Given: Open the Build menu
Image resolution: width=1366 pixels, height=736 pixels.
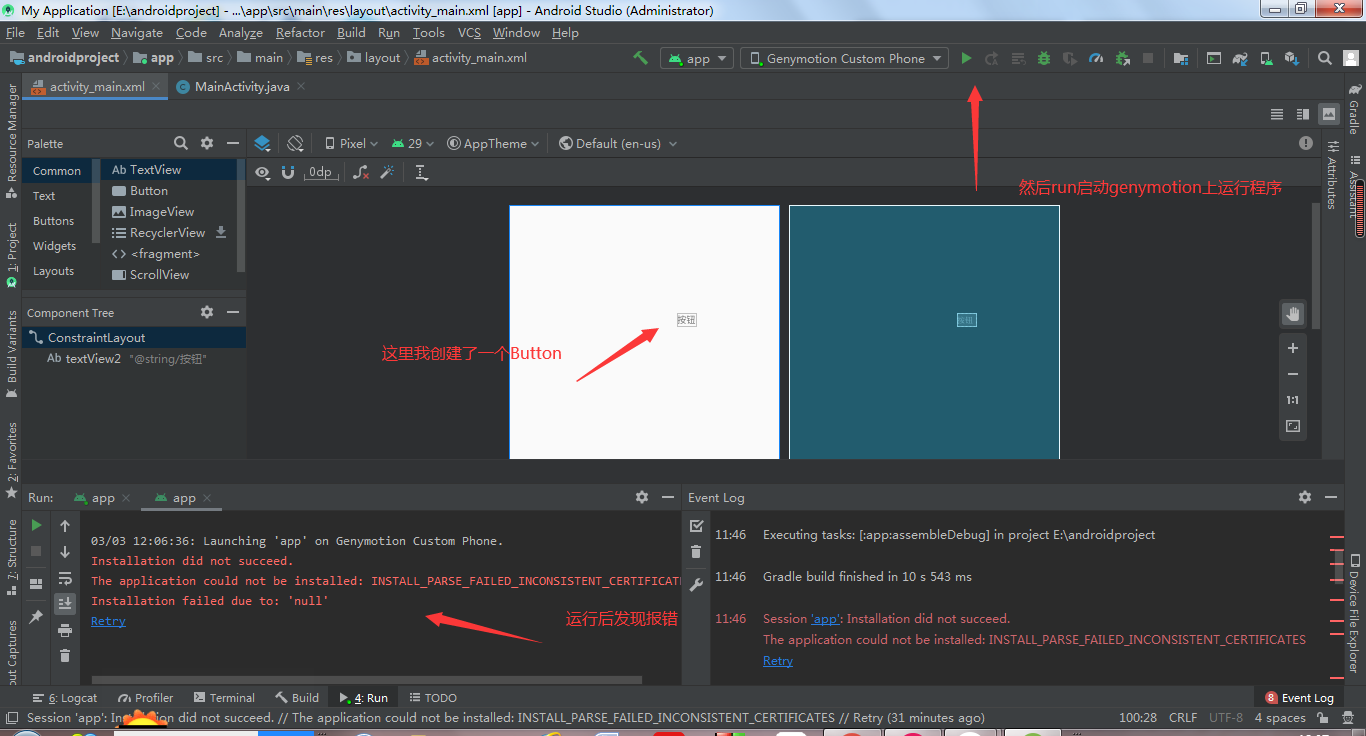Looking at the screenshot, I should (351, 32).
